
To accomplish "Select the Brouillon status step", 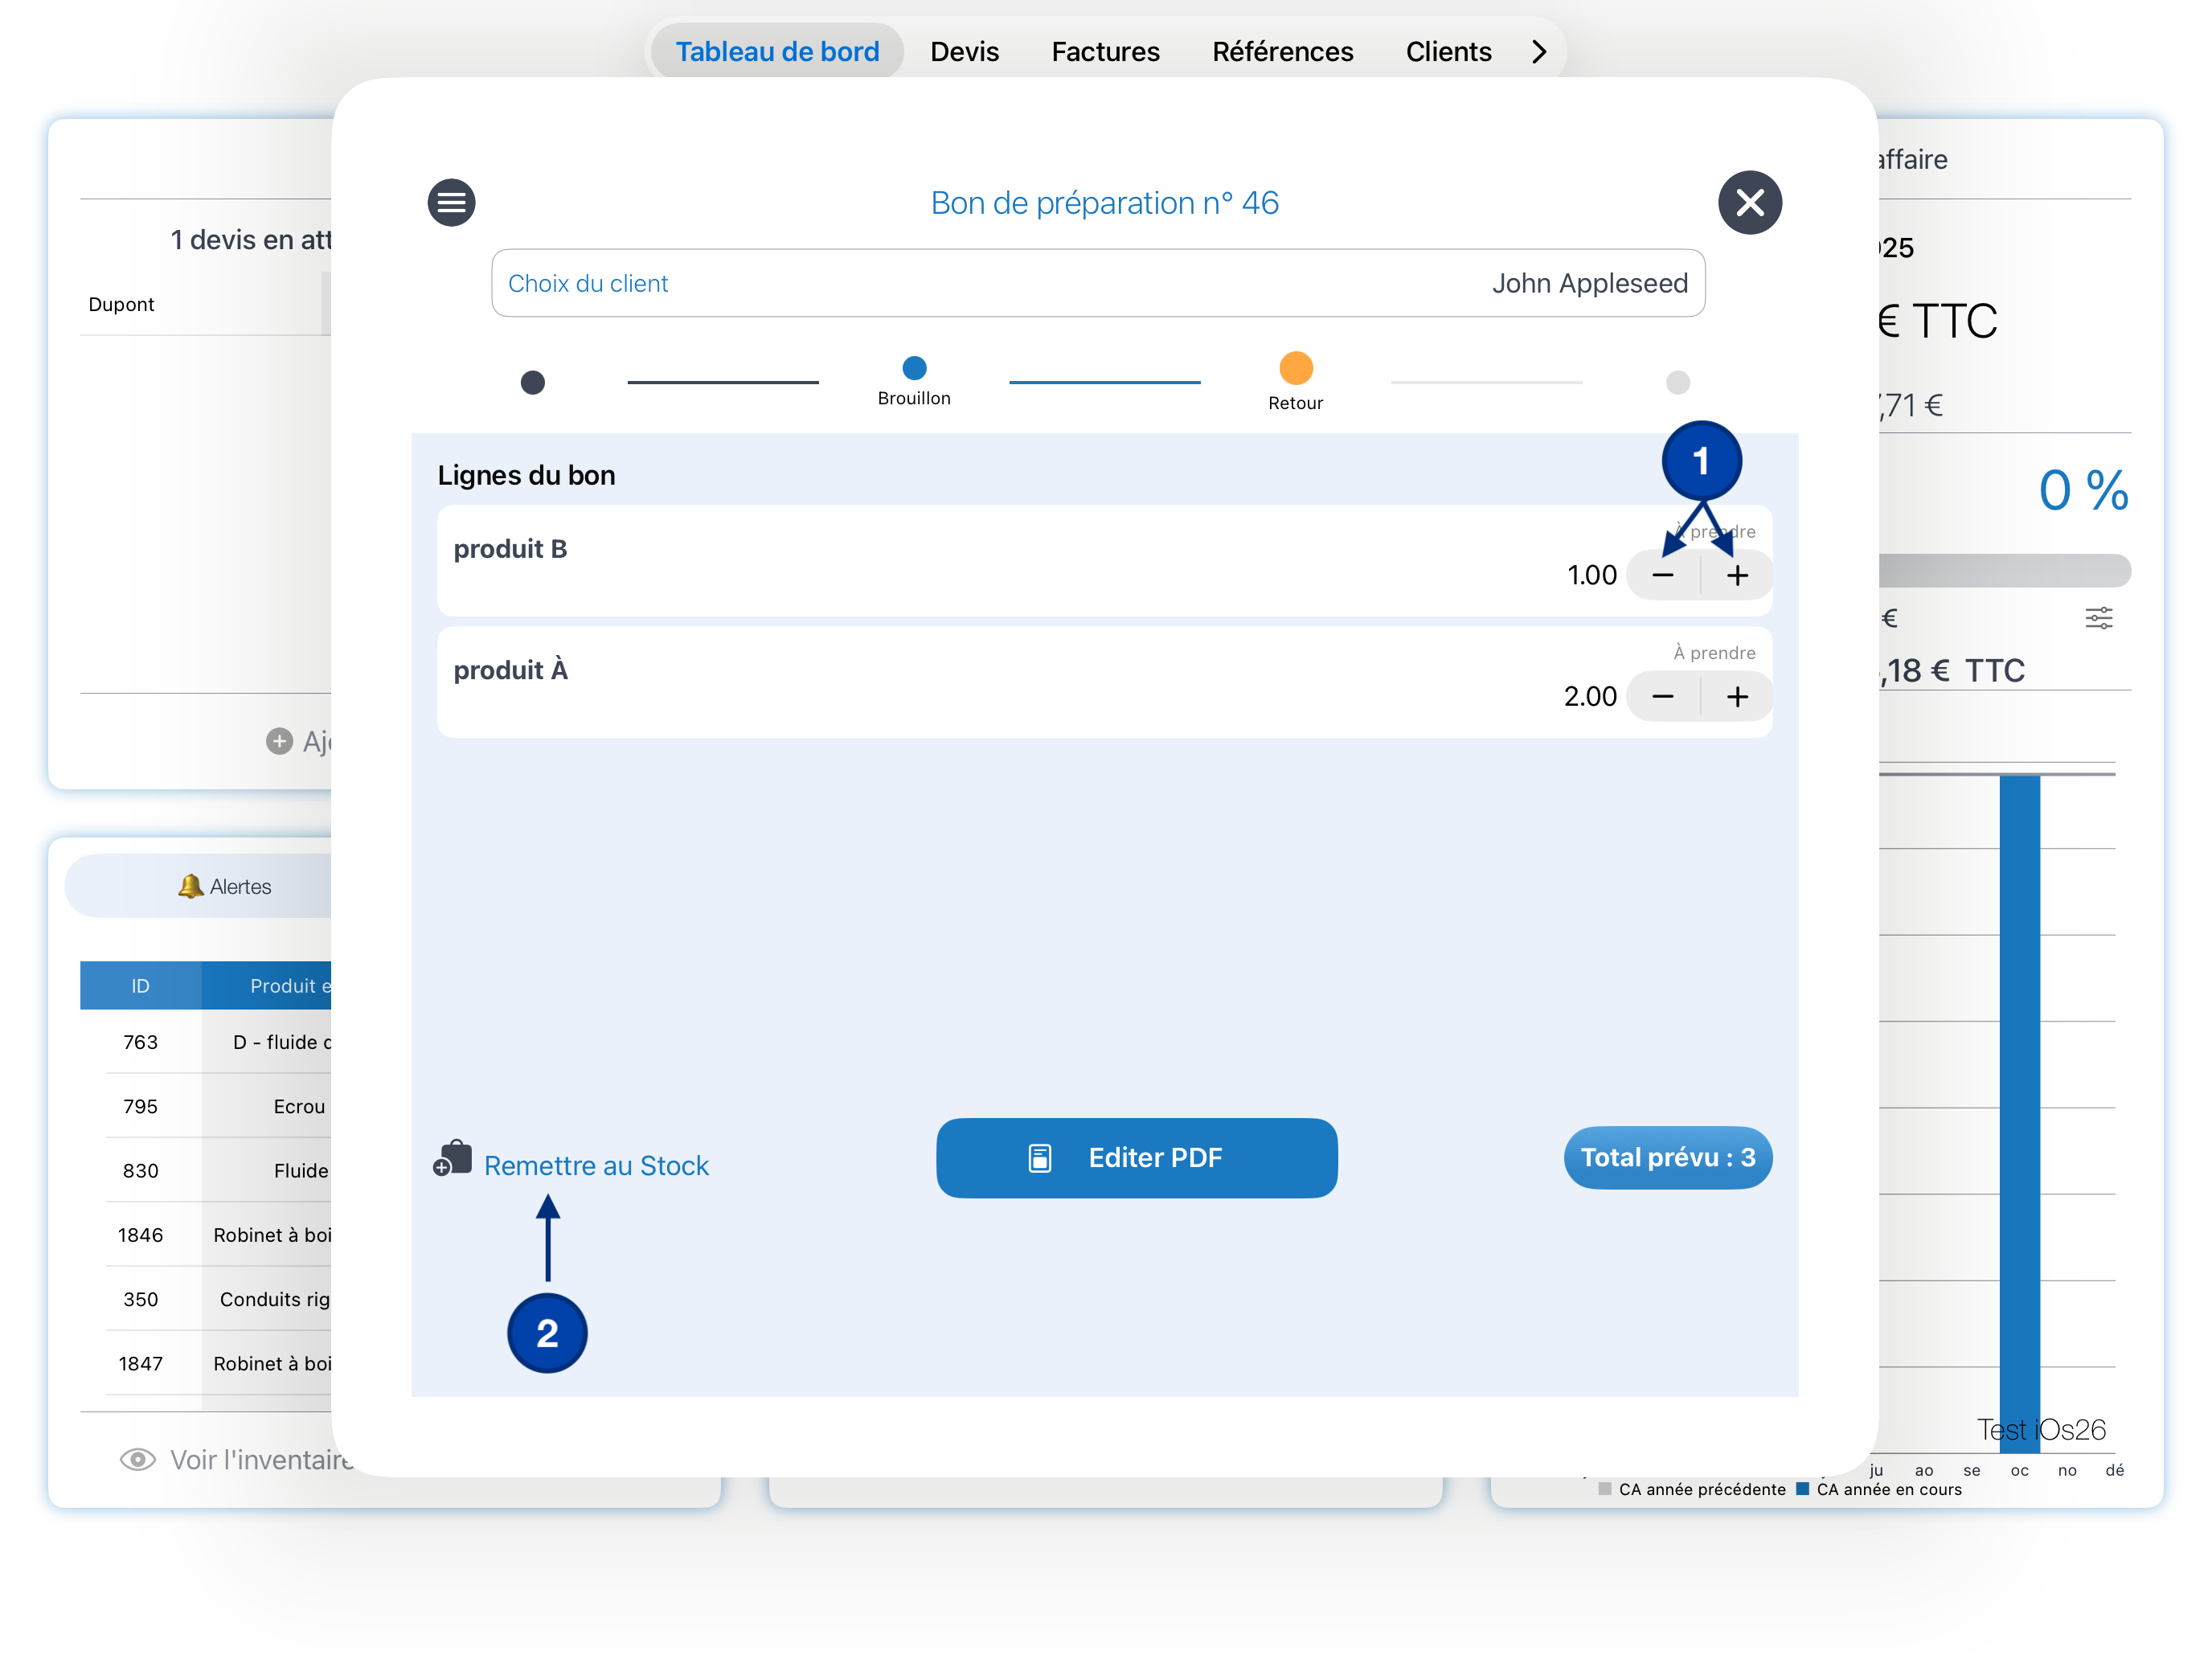I will (913, 369).
